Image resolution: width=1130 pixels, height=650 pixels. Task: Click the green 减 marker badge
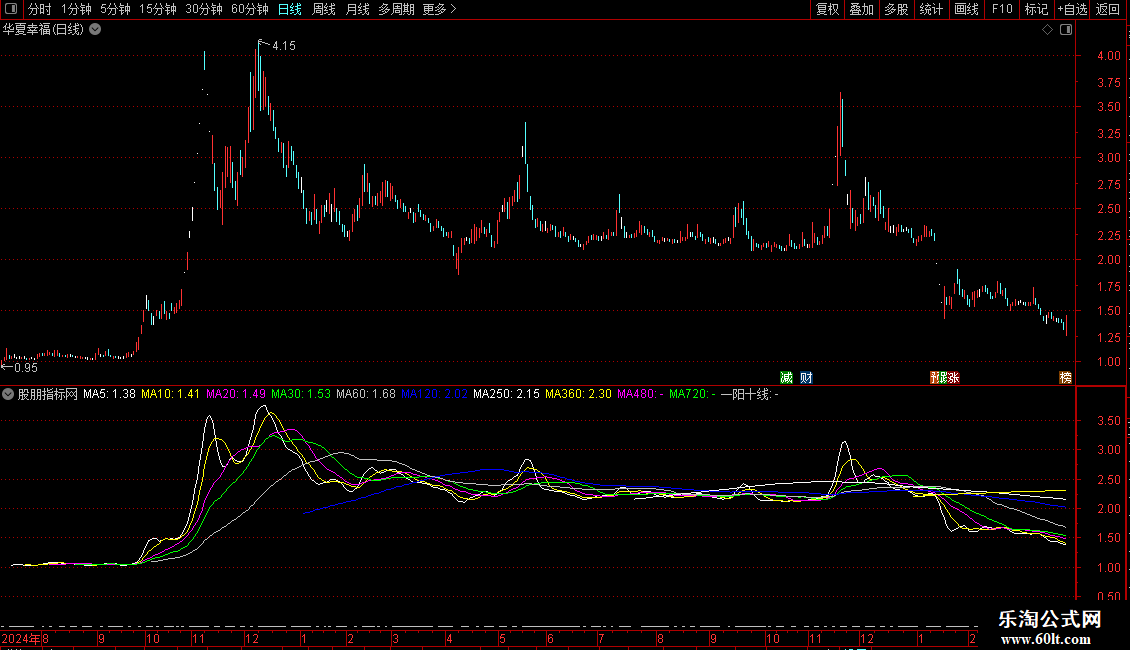click(786, 378)
